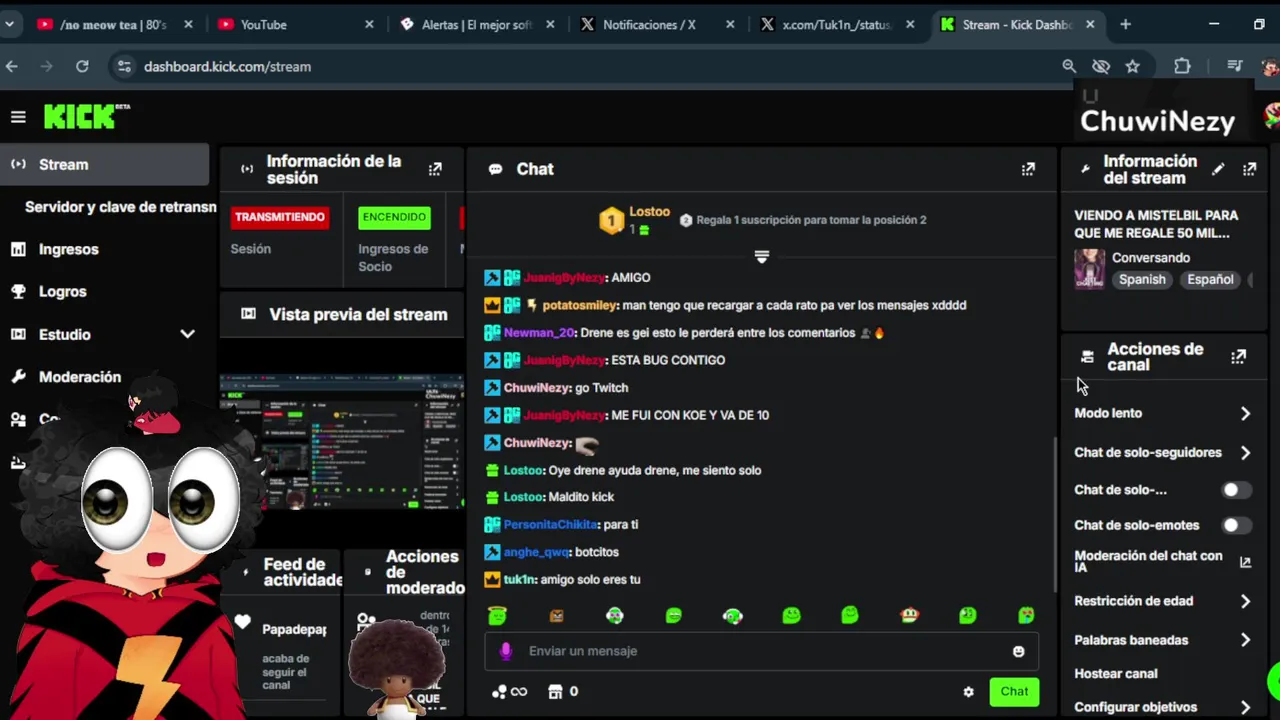Close the x.com/Tuk1n_/status tab
This screenshot has height=720, width=1280.
pyautogui.click(x=910, y=24)
